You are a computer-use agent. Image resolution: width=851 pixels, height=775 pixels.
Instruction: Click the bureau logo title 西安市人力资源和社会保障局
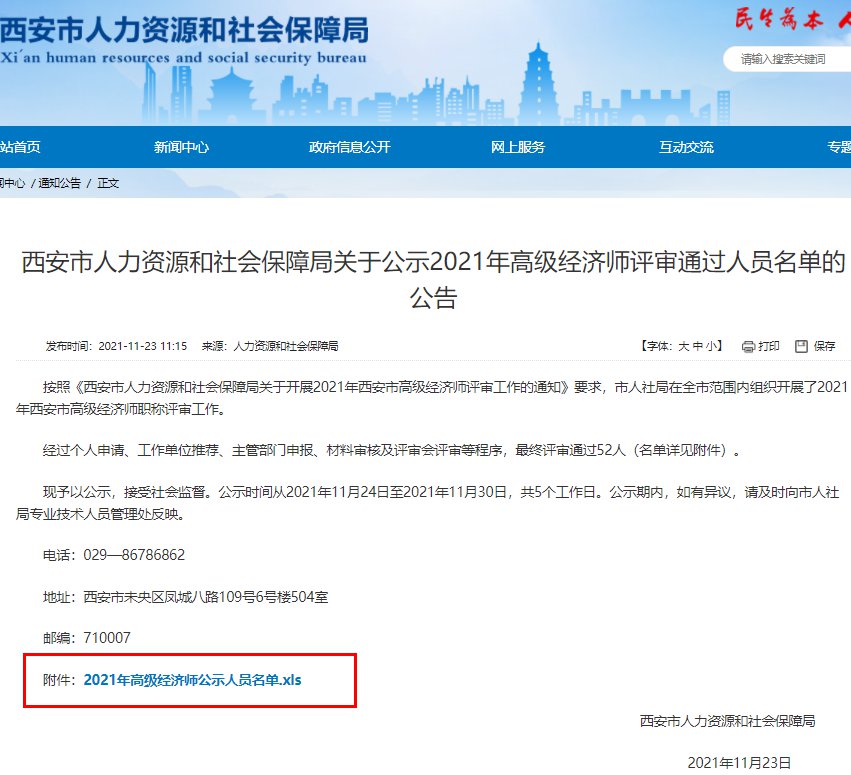point(184,29)
